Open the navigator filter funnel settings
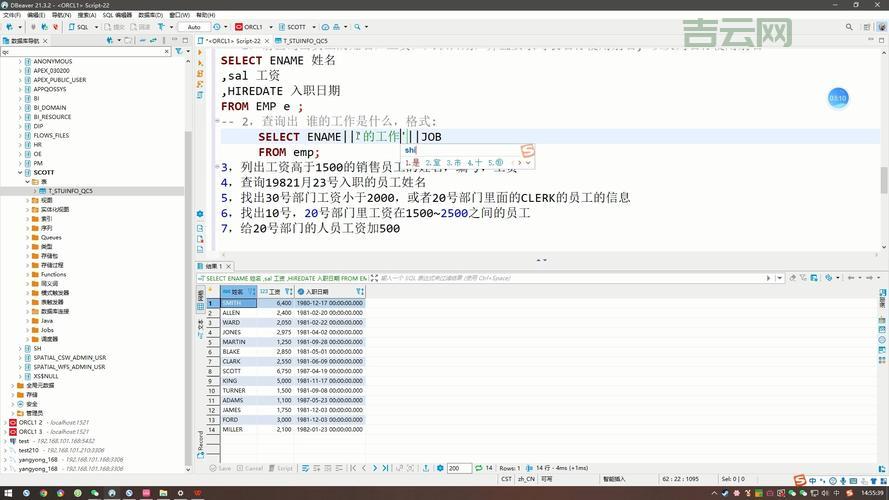The height and width of the screenshot is (500, 889). click(179, 52)
